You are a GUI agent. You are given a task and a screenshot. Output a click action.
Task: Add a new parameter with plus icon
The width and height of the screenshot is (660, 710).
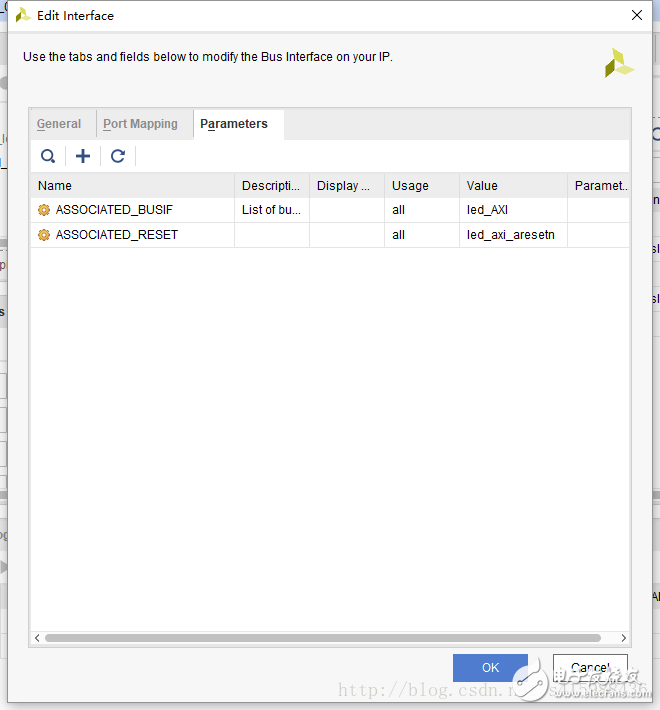[x=83, y=156]
